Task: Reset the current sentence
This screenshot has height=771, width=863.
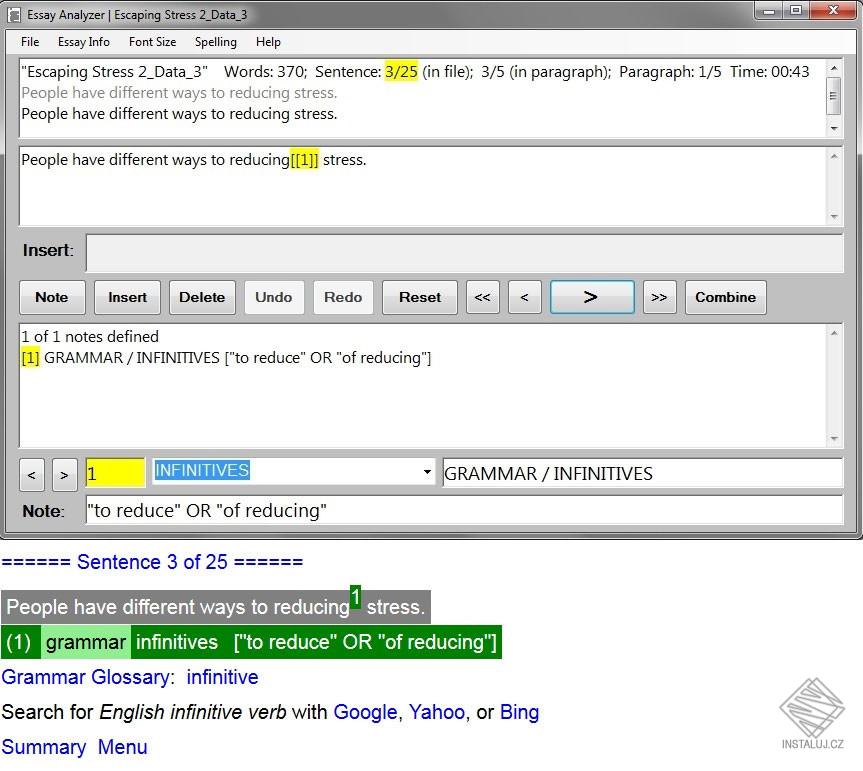Action: click(419, 297)
